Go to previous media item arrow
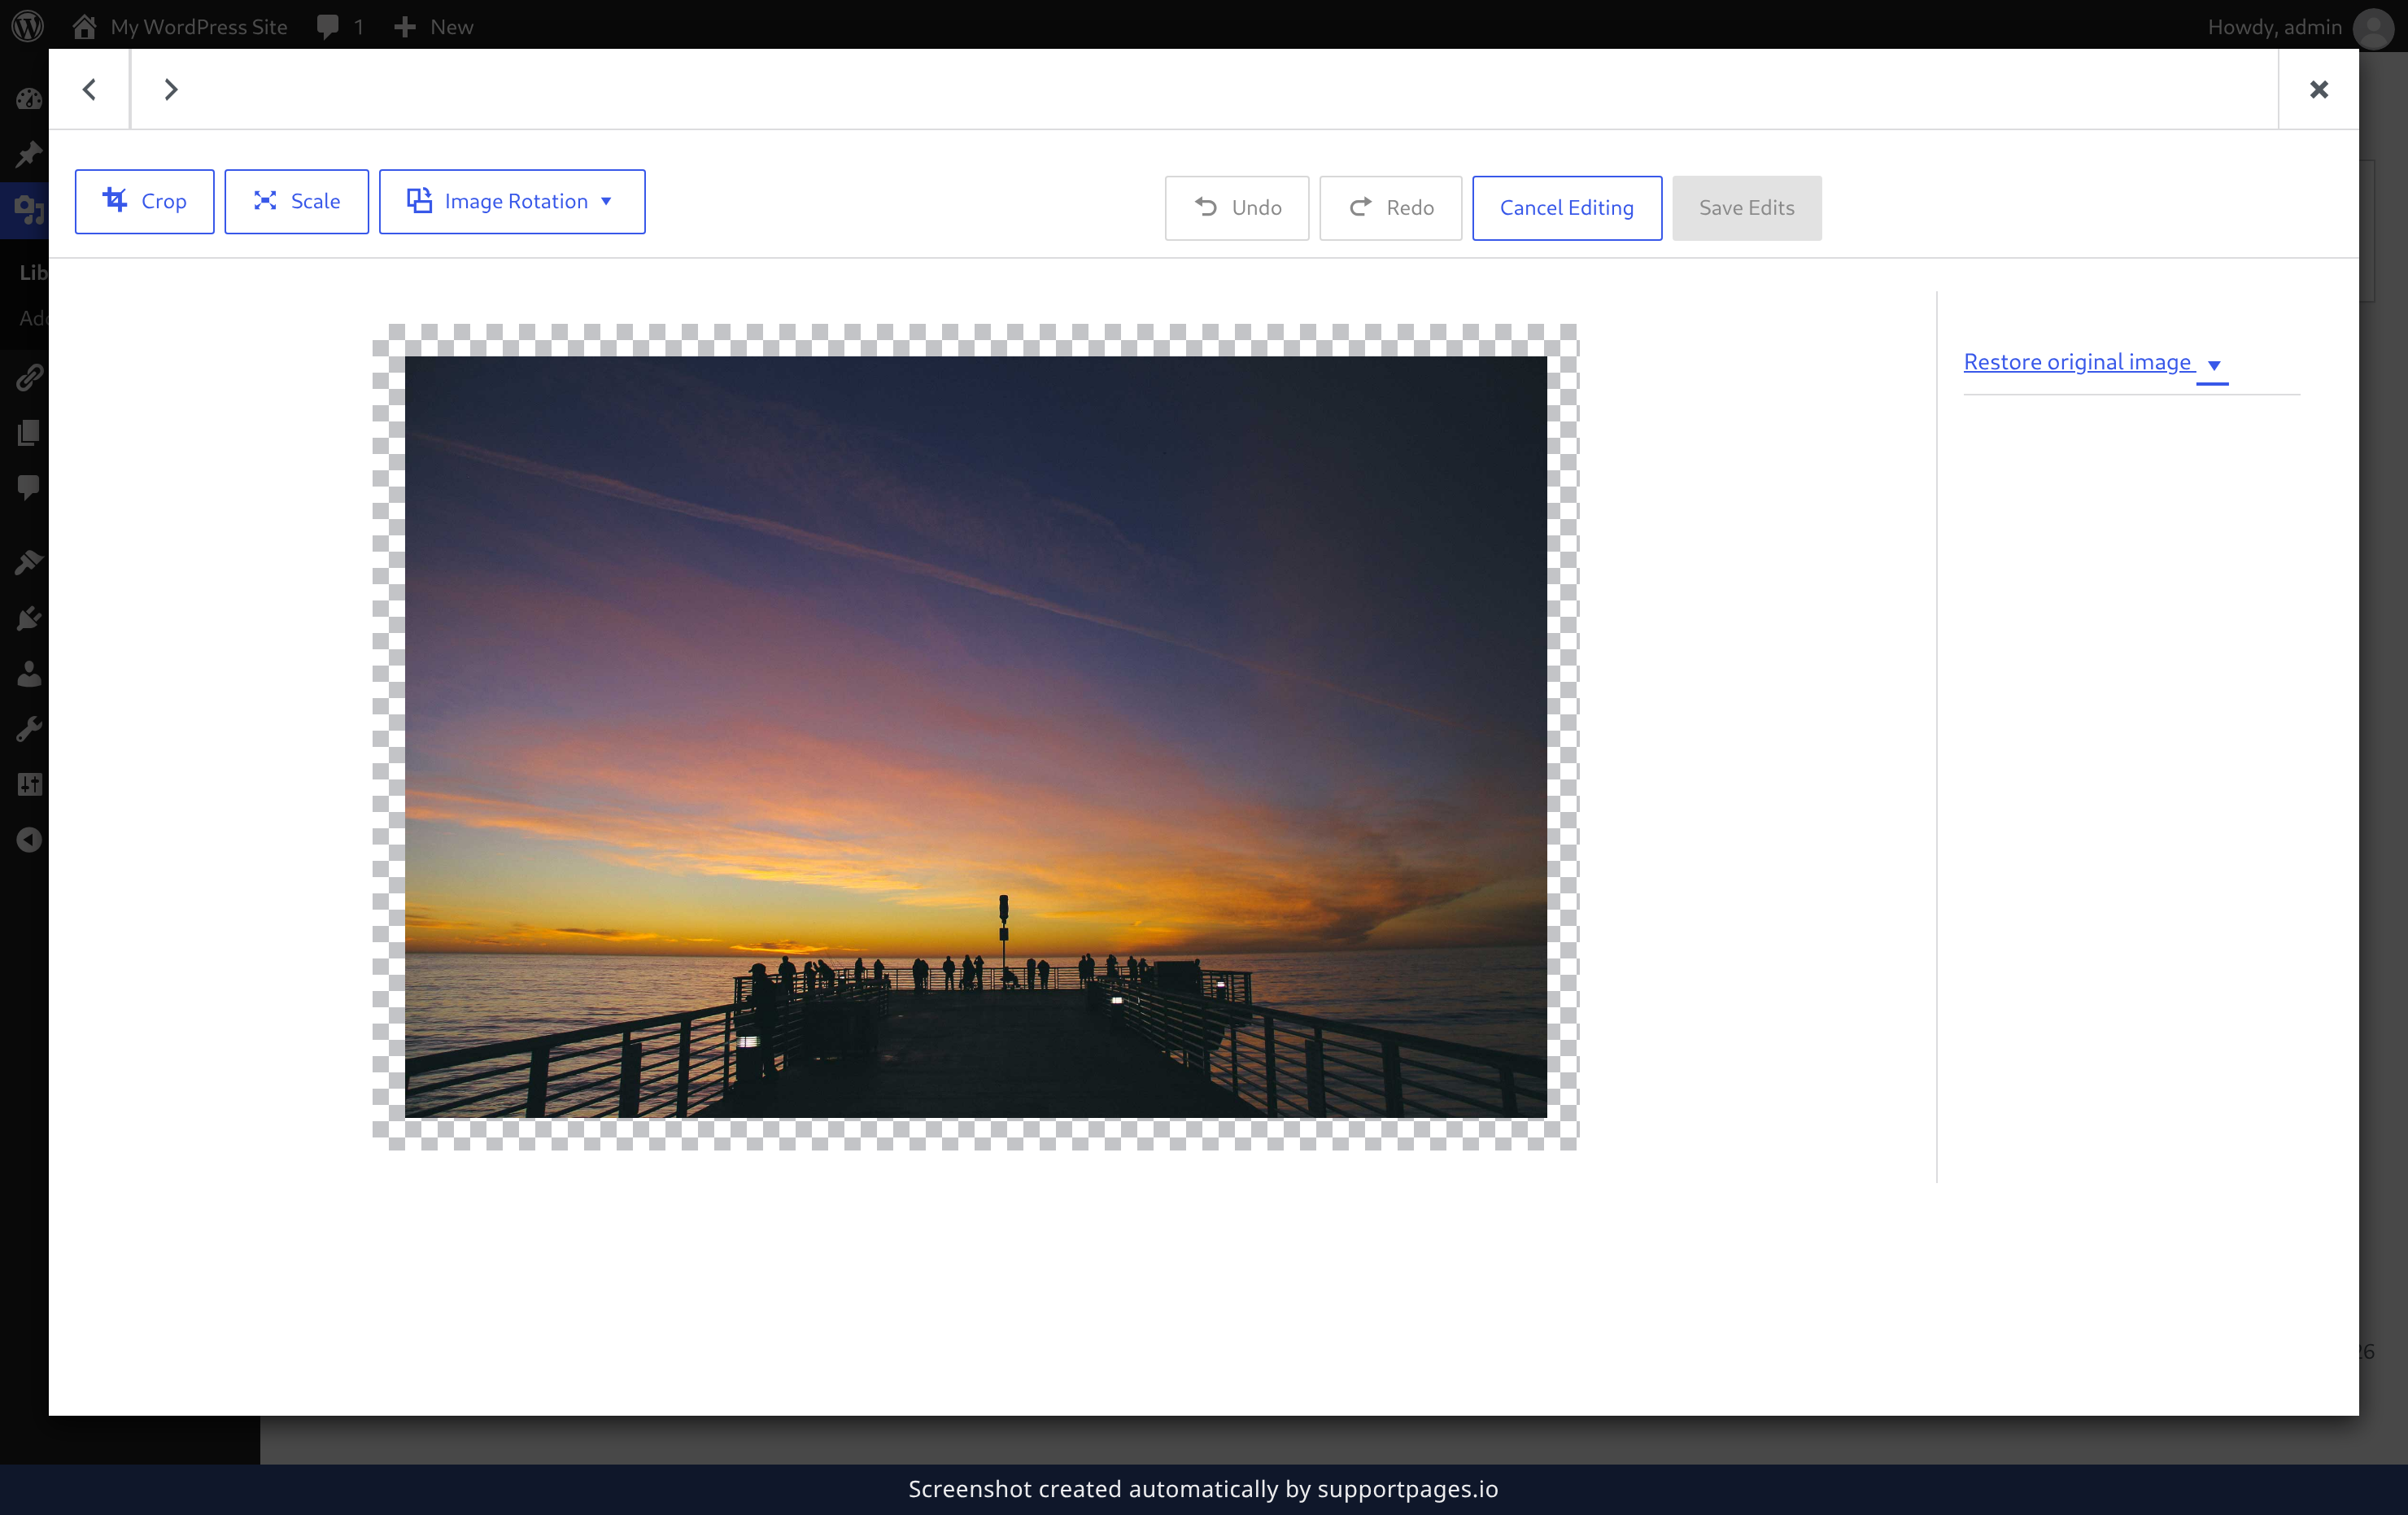 (x=89, y=89)
